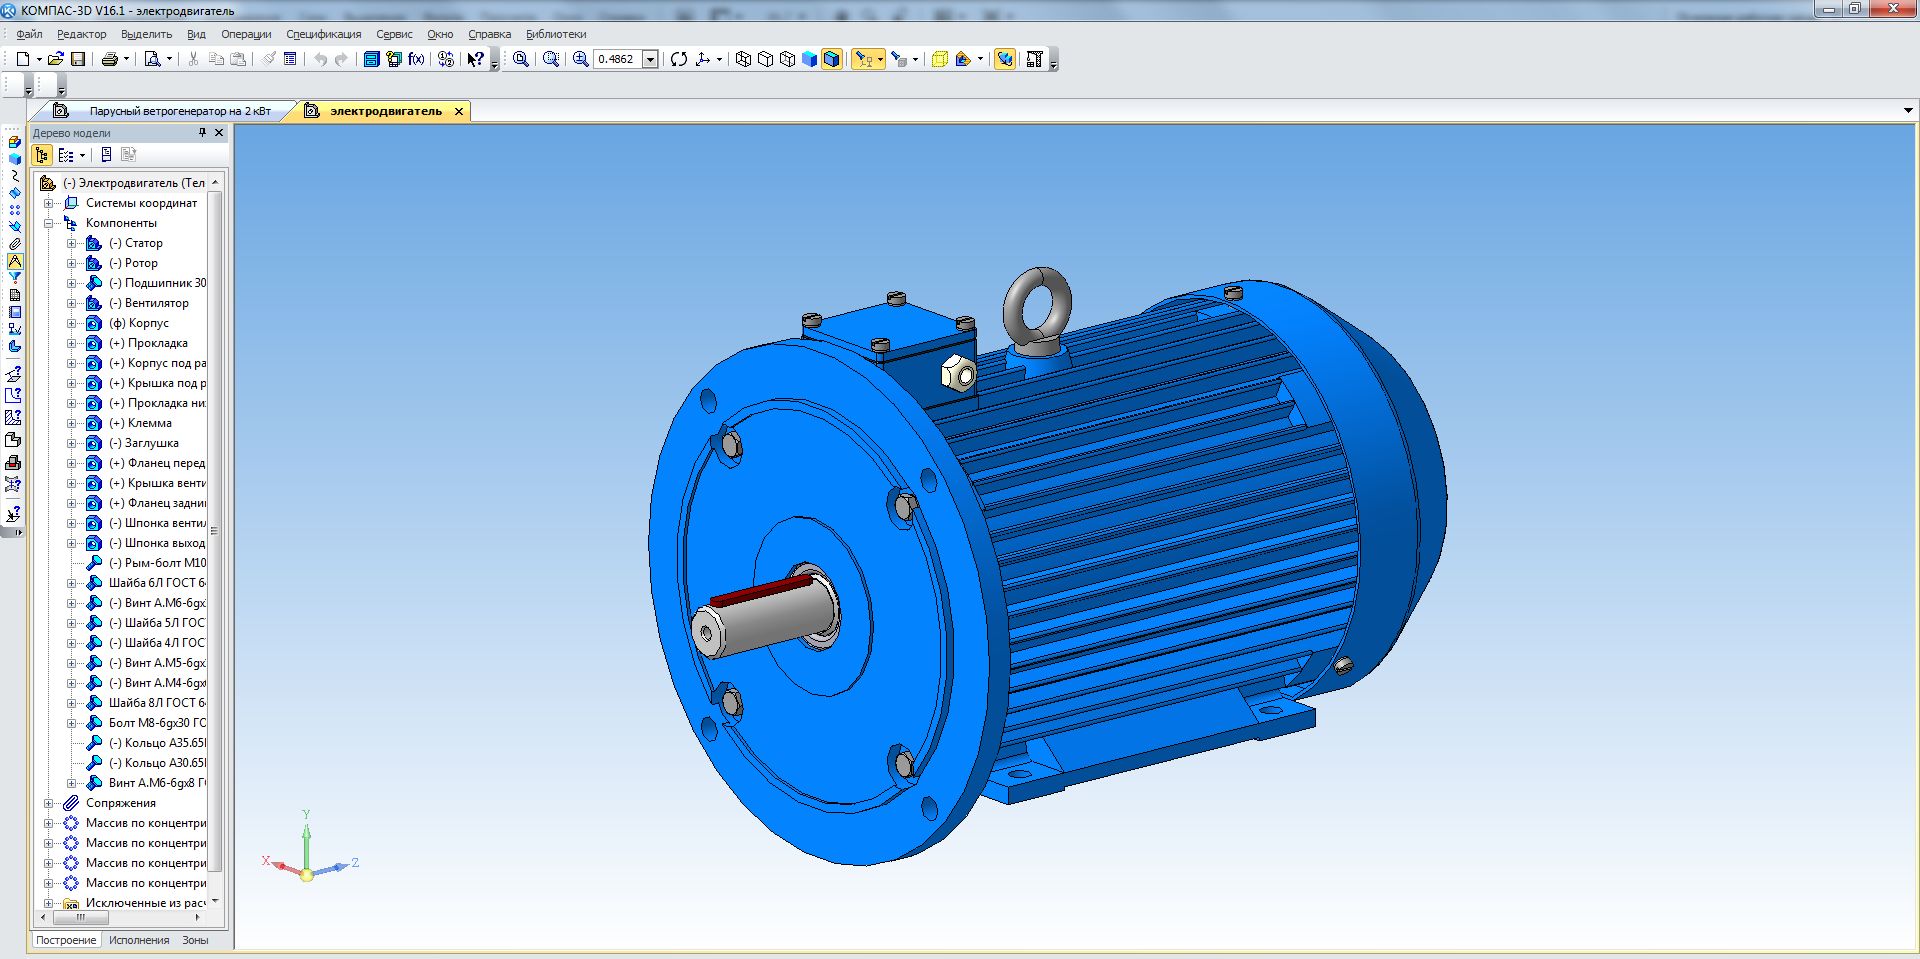The image size is (1920, 959).
Task: Click the zoom scale value field
Action: tap(617, 59)
